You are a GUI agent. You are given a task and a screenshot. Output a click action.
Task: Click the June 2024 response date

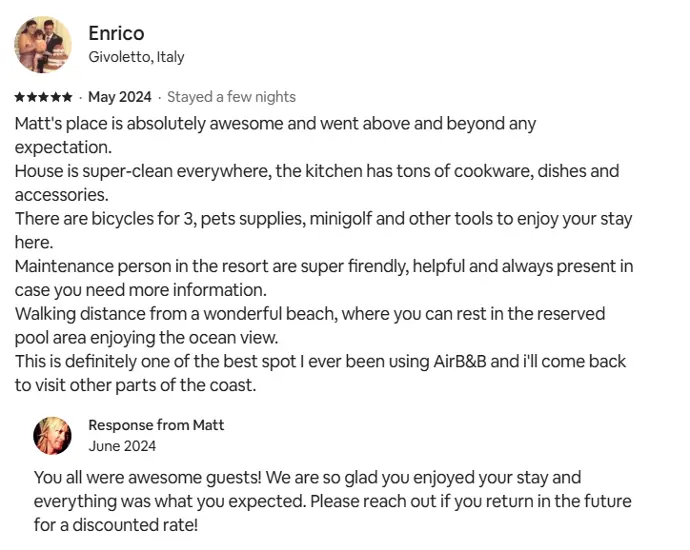pyautogui.click(x=122, y=446)
